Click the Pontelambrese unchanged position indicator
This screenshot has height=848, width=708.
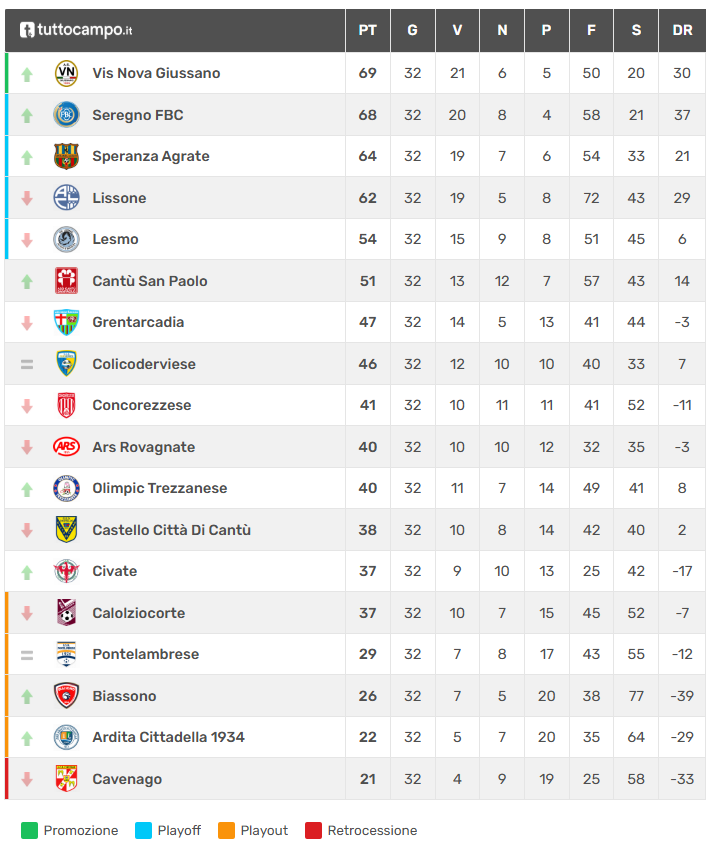coord(27,655)
